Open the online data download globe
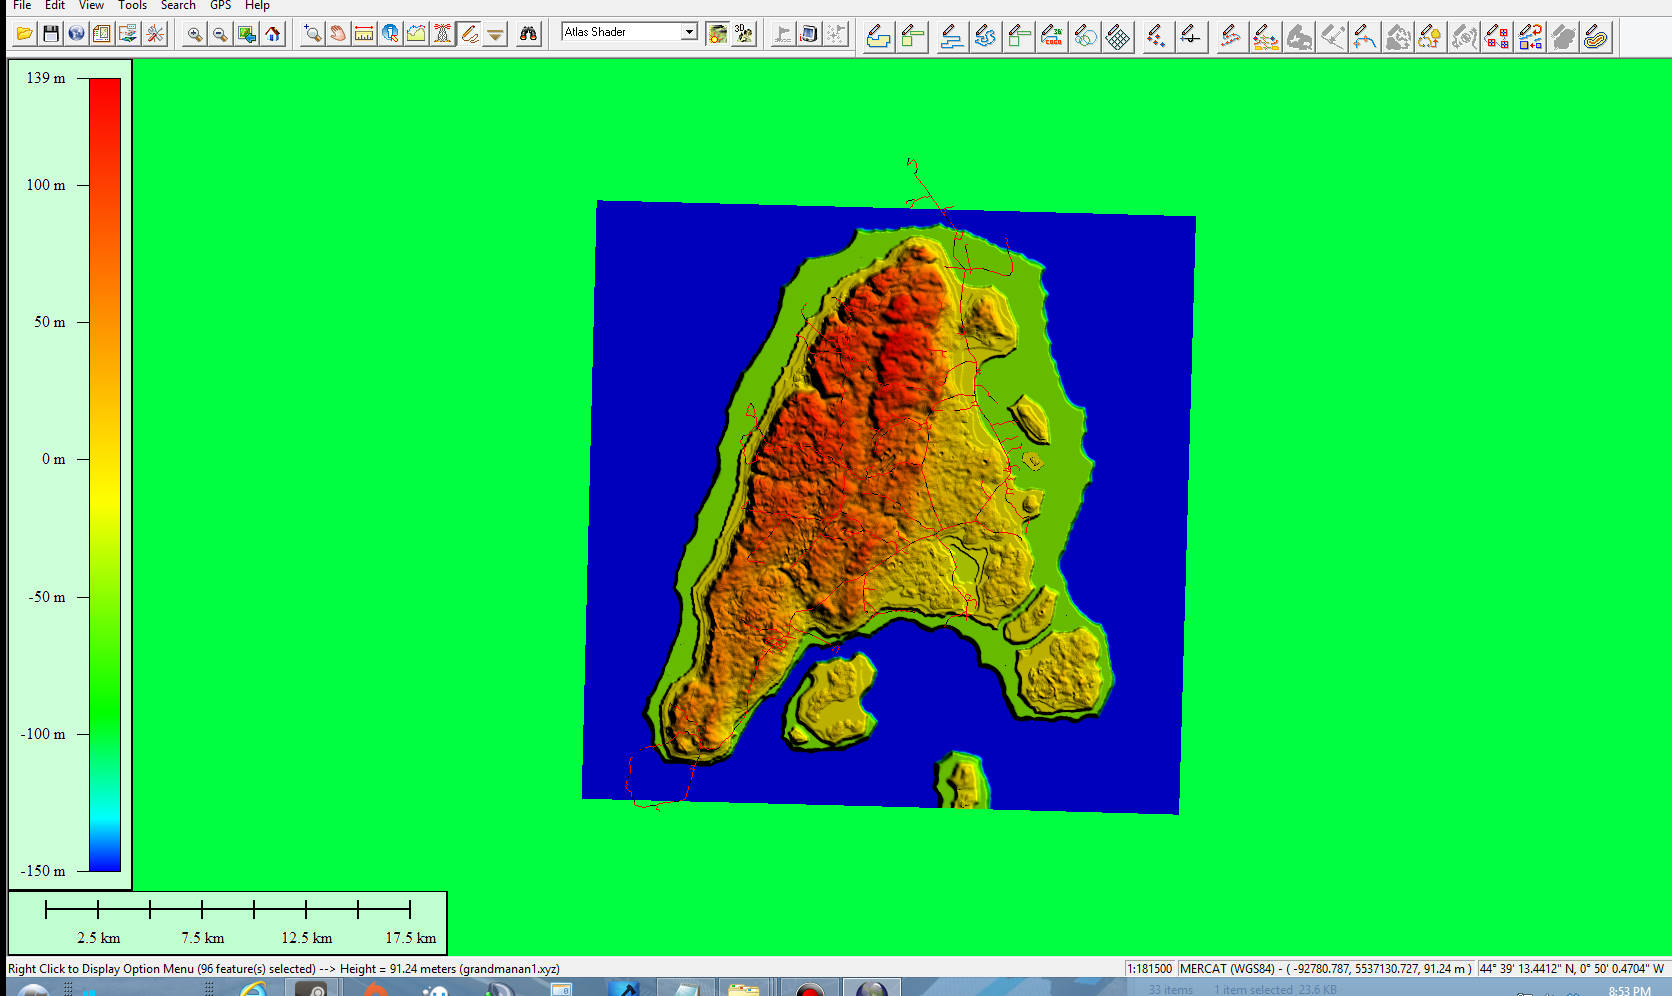Image resolution: width=1672 pixels, height=996 pixels. point(76,34)
